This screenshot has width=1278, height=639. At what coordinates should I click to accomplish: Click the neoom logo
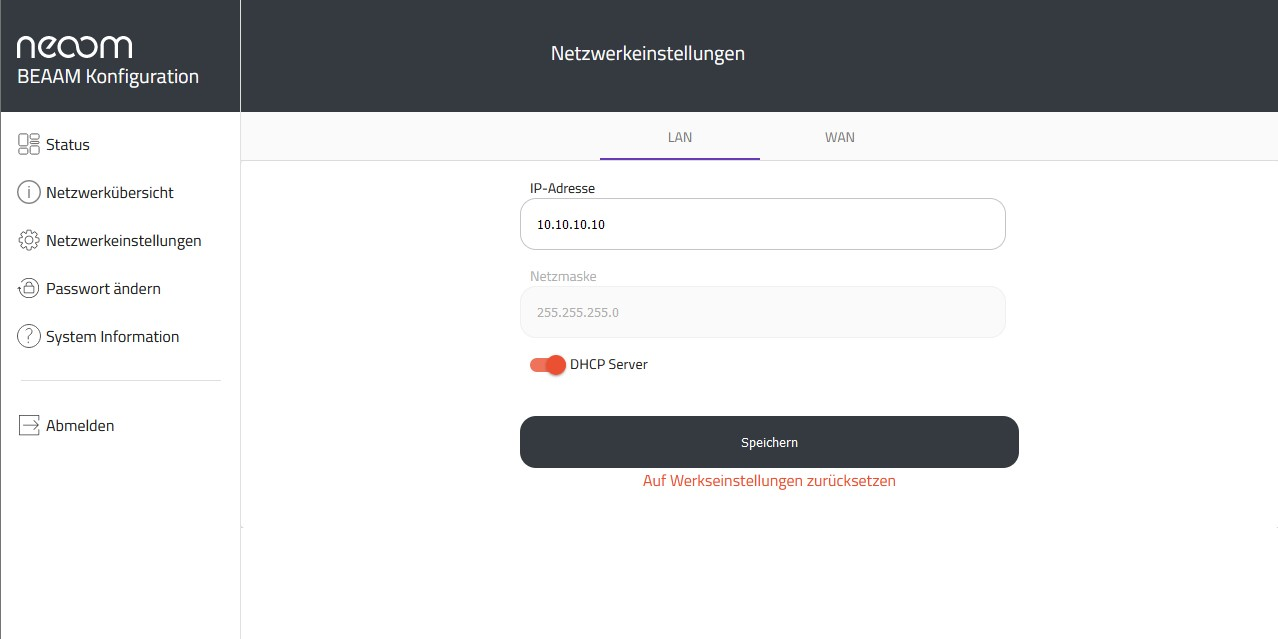tap(74, 46)
